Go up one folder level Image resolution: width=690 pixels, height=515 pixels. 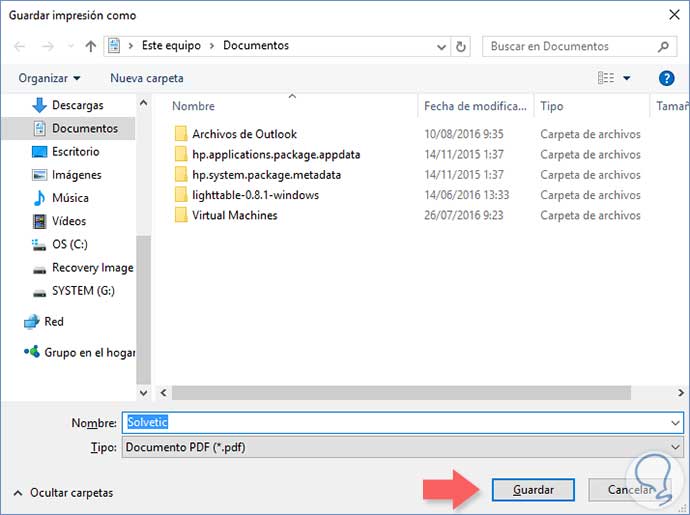[91, 46]
